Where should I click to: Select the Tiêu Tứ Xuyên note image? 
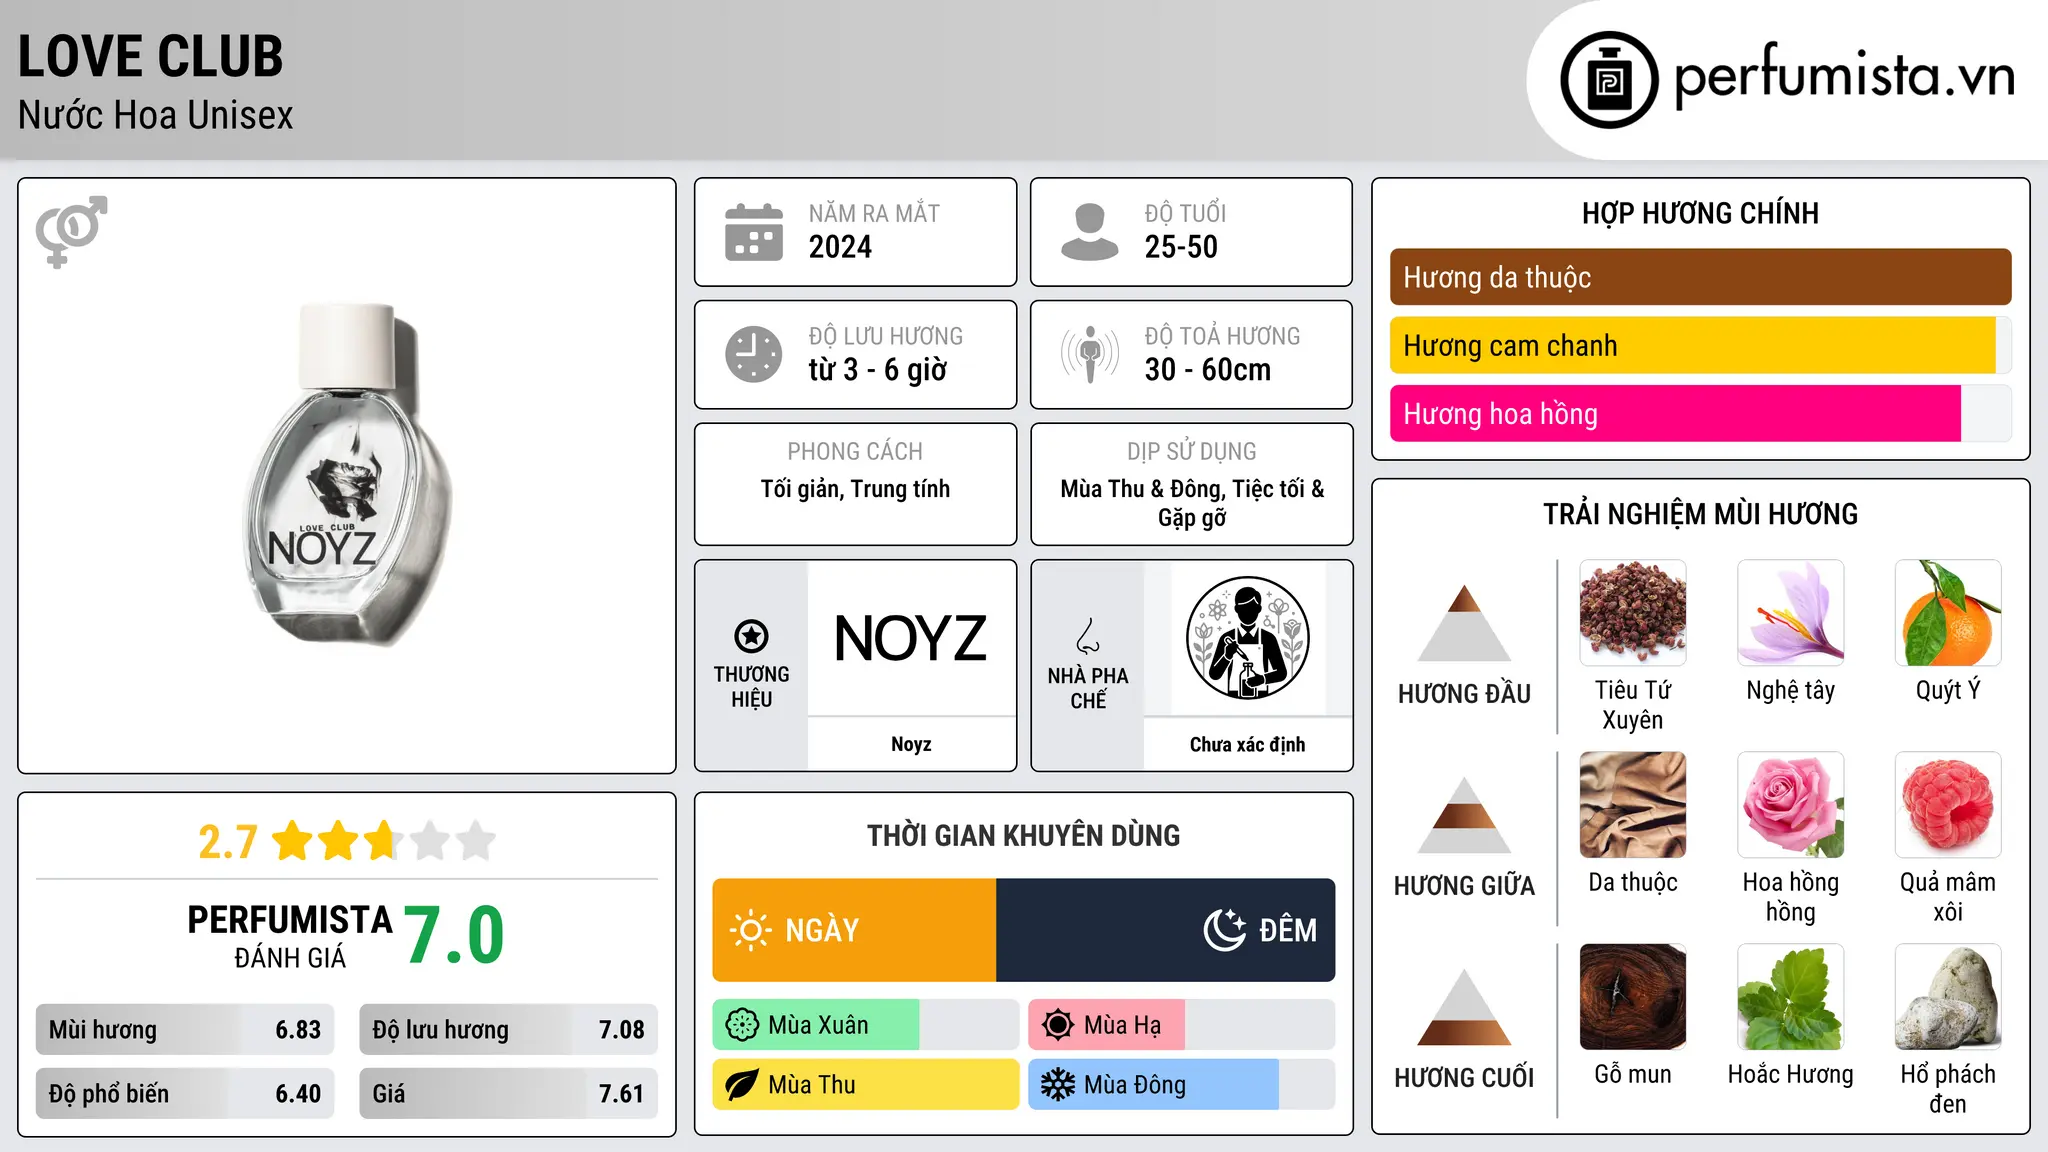(1633, 613)
